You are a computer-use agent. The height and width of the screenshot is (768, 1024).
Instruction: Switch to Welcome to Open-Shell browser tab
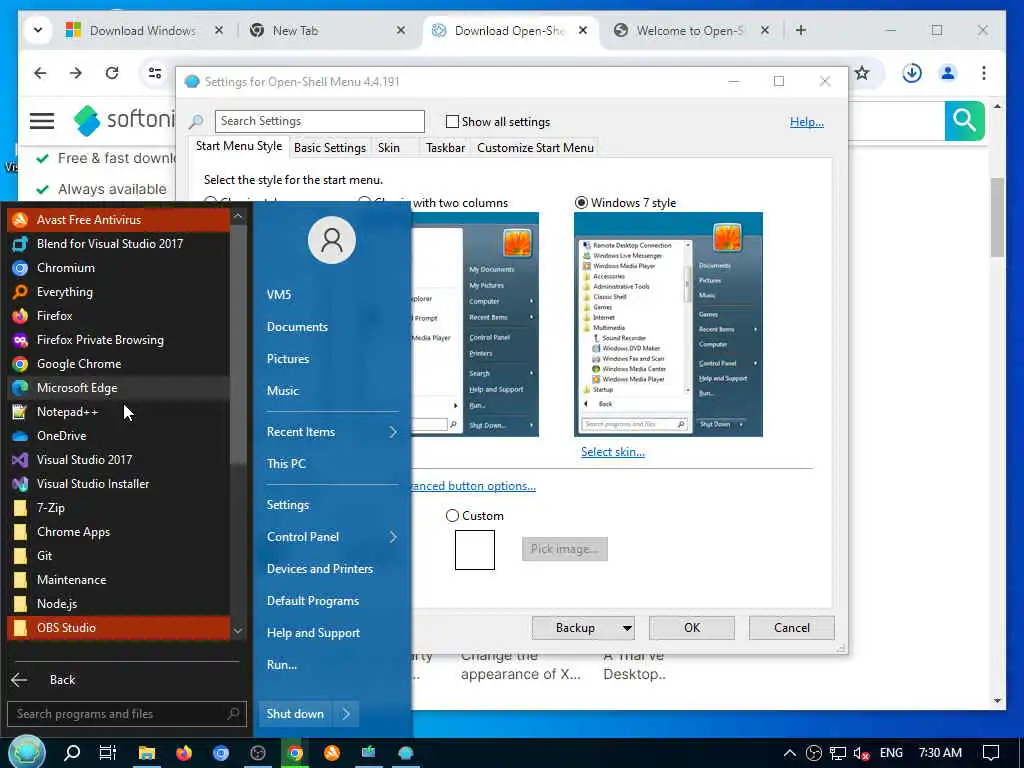pyautogui.click(x=690, y=31)
